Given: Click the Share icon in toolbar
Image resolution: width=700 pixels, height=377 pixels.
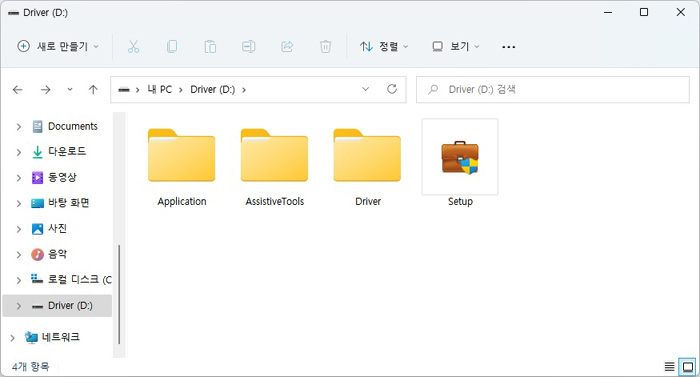Looking at the screenshot, I should 287,46.
